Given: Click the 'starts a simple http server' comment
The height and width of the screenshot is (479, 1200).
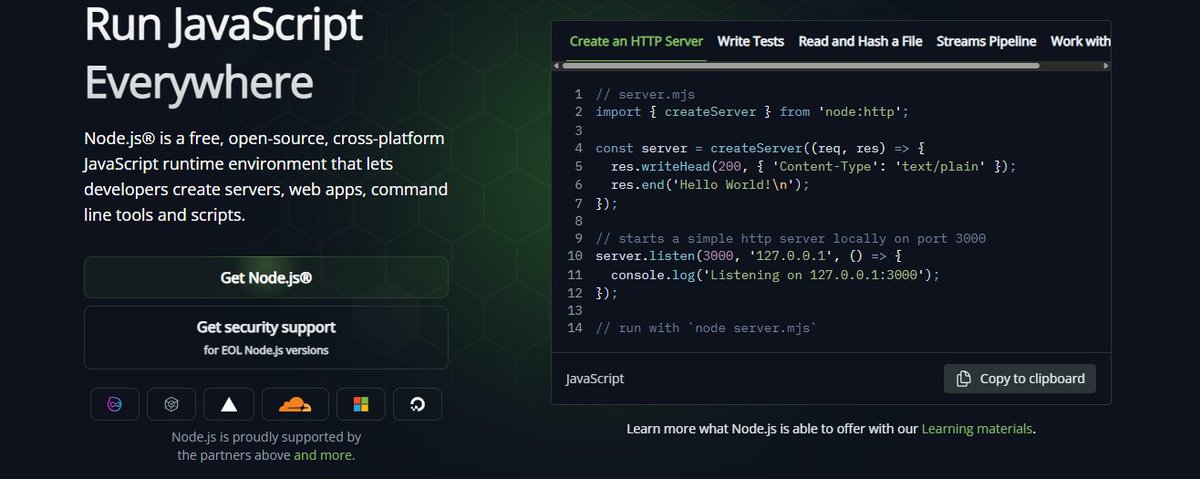Looking at the screenshot, I should coord(791,238).
